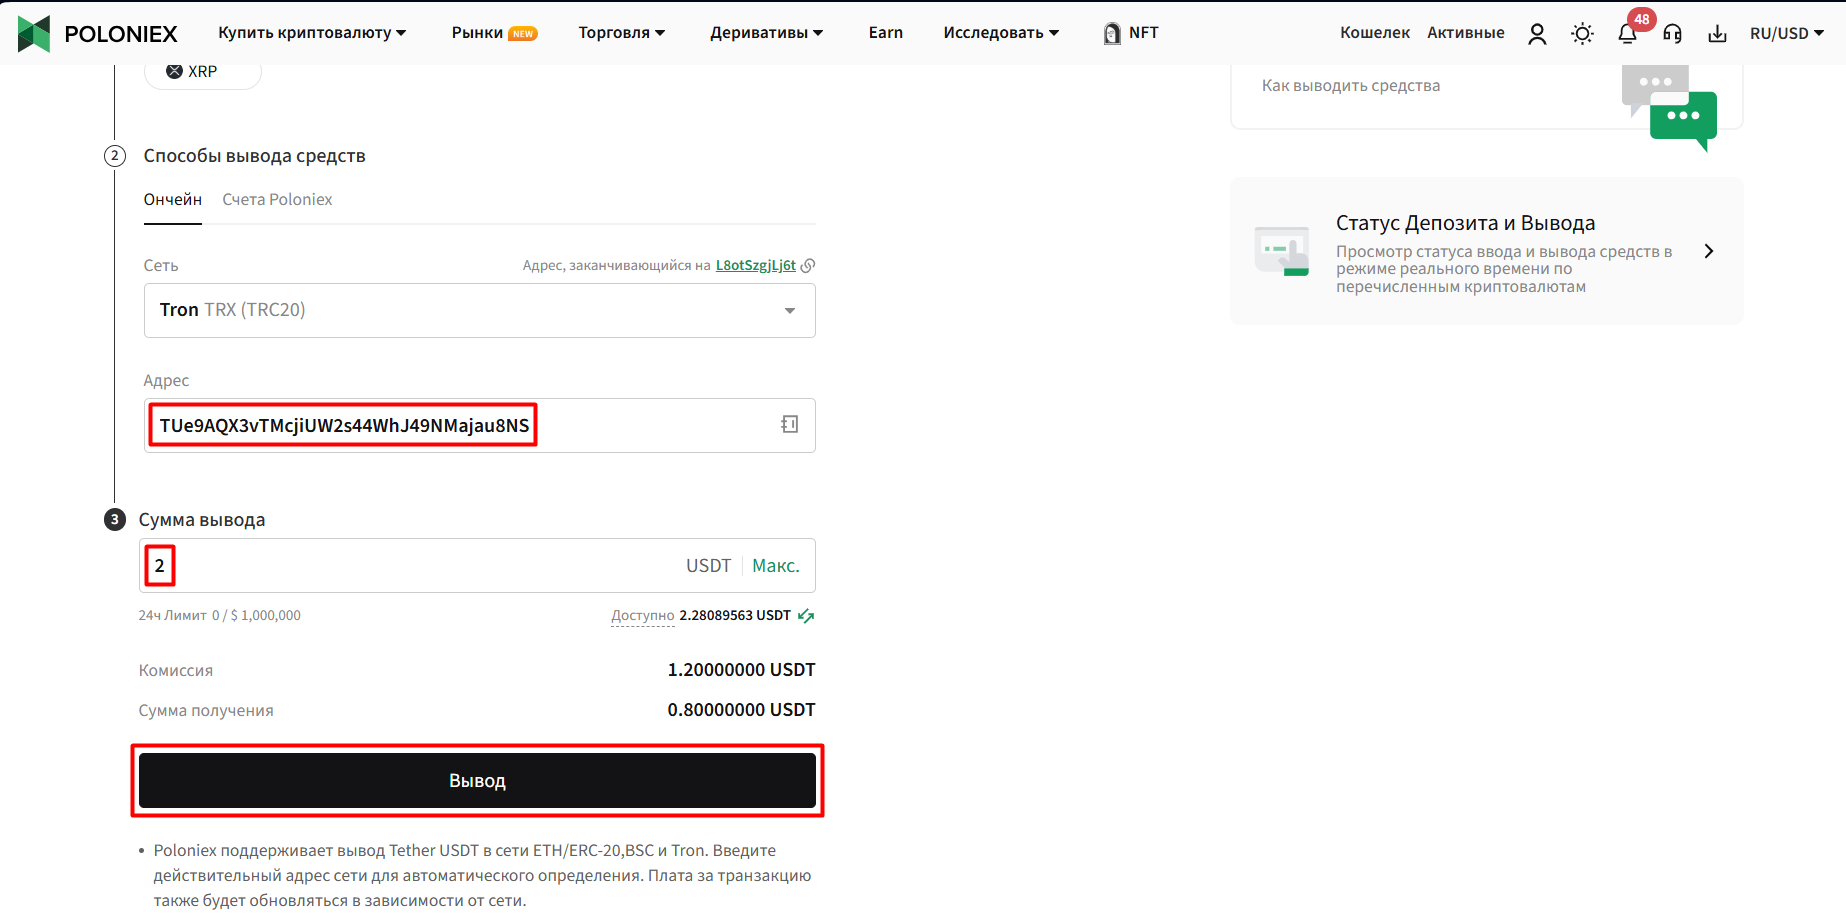Toggle the light/dark theme sun icon
Viewport: 1846px width, 918px height.
1582,34
